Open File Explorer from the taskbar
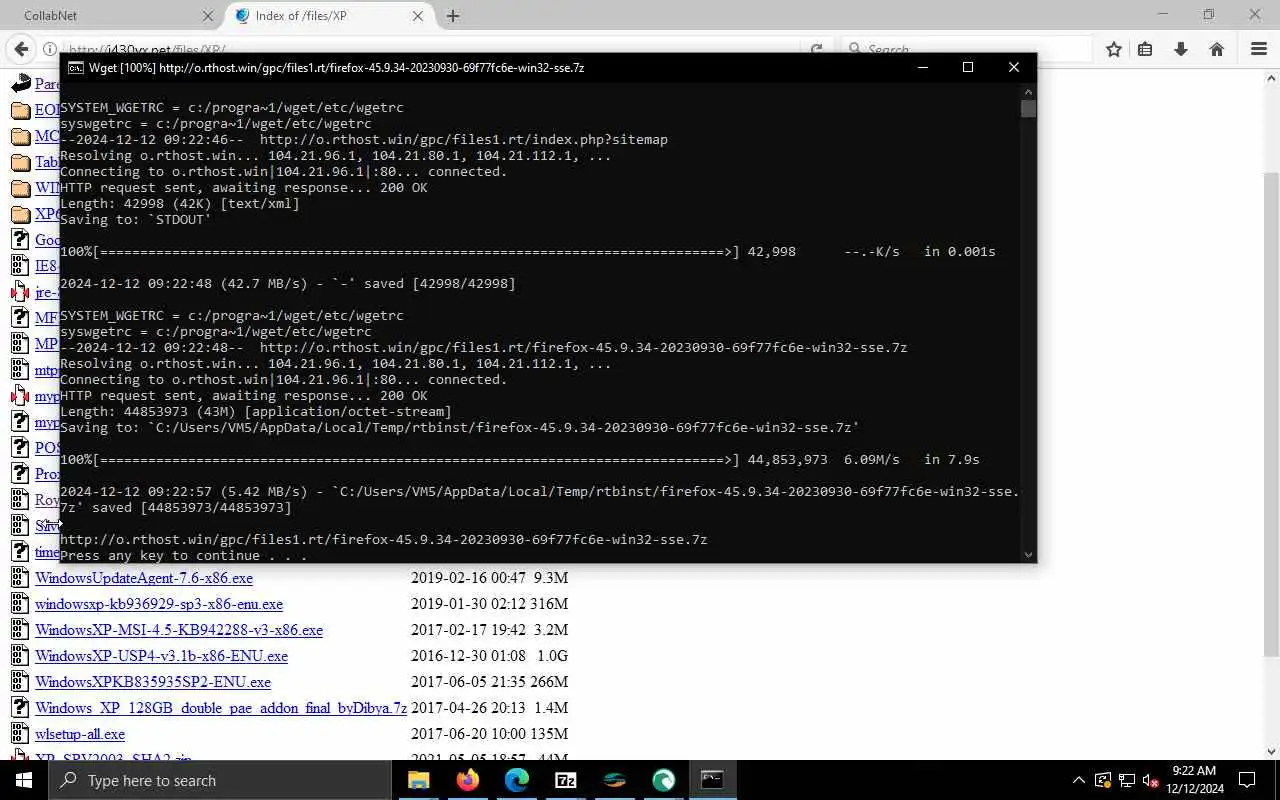 (x=418, y=780)
